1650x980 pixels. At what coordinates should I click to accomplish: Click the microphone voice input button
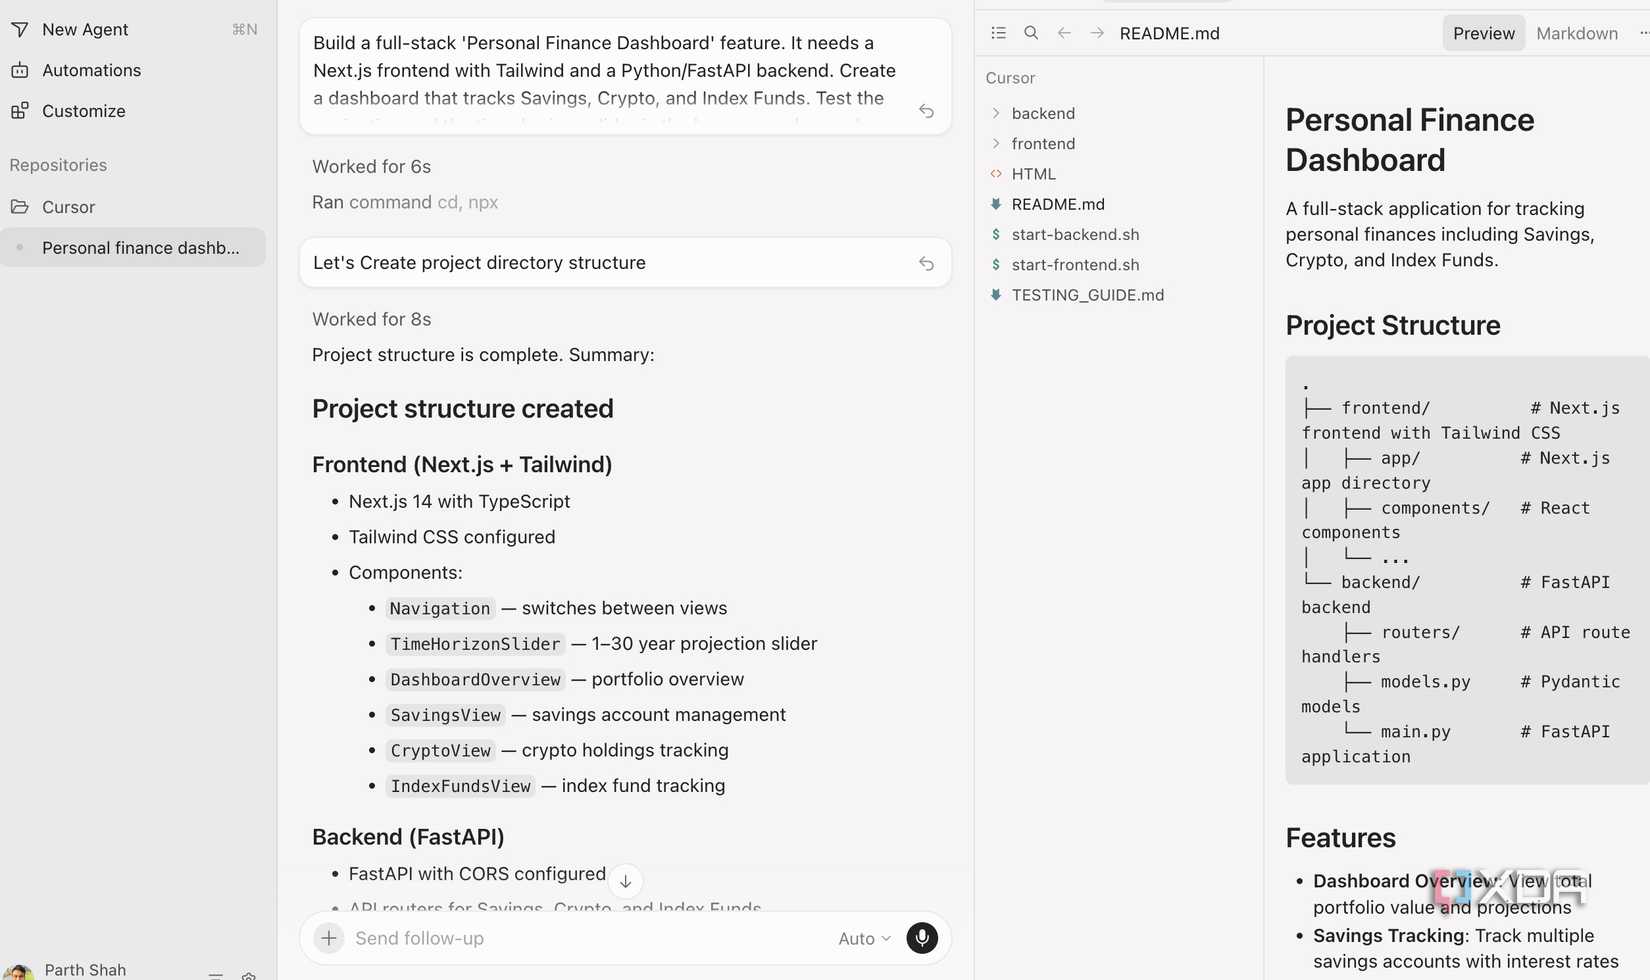922,938
